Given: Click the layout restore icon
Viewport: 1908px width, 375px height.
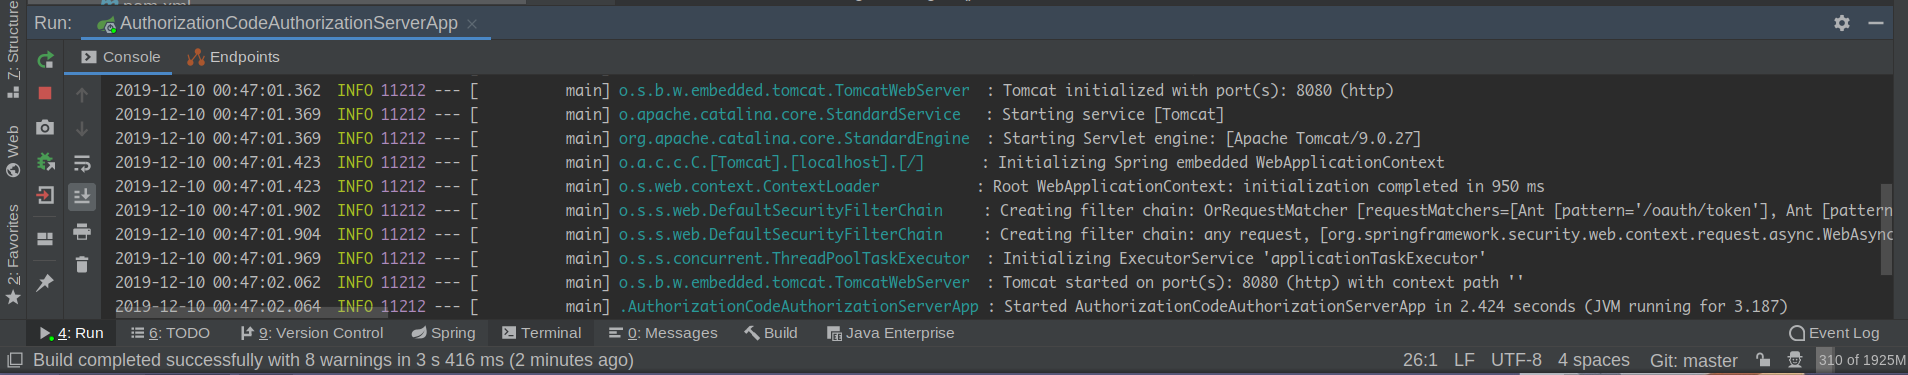Looking at the screenshot, I should tap(45, 239).
